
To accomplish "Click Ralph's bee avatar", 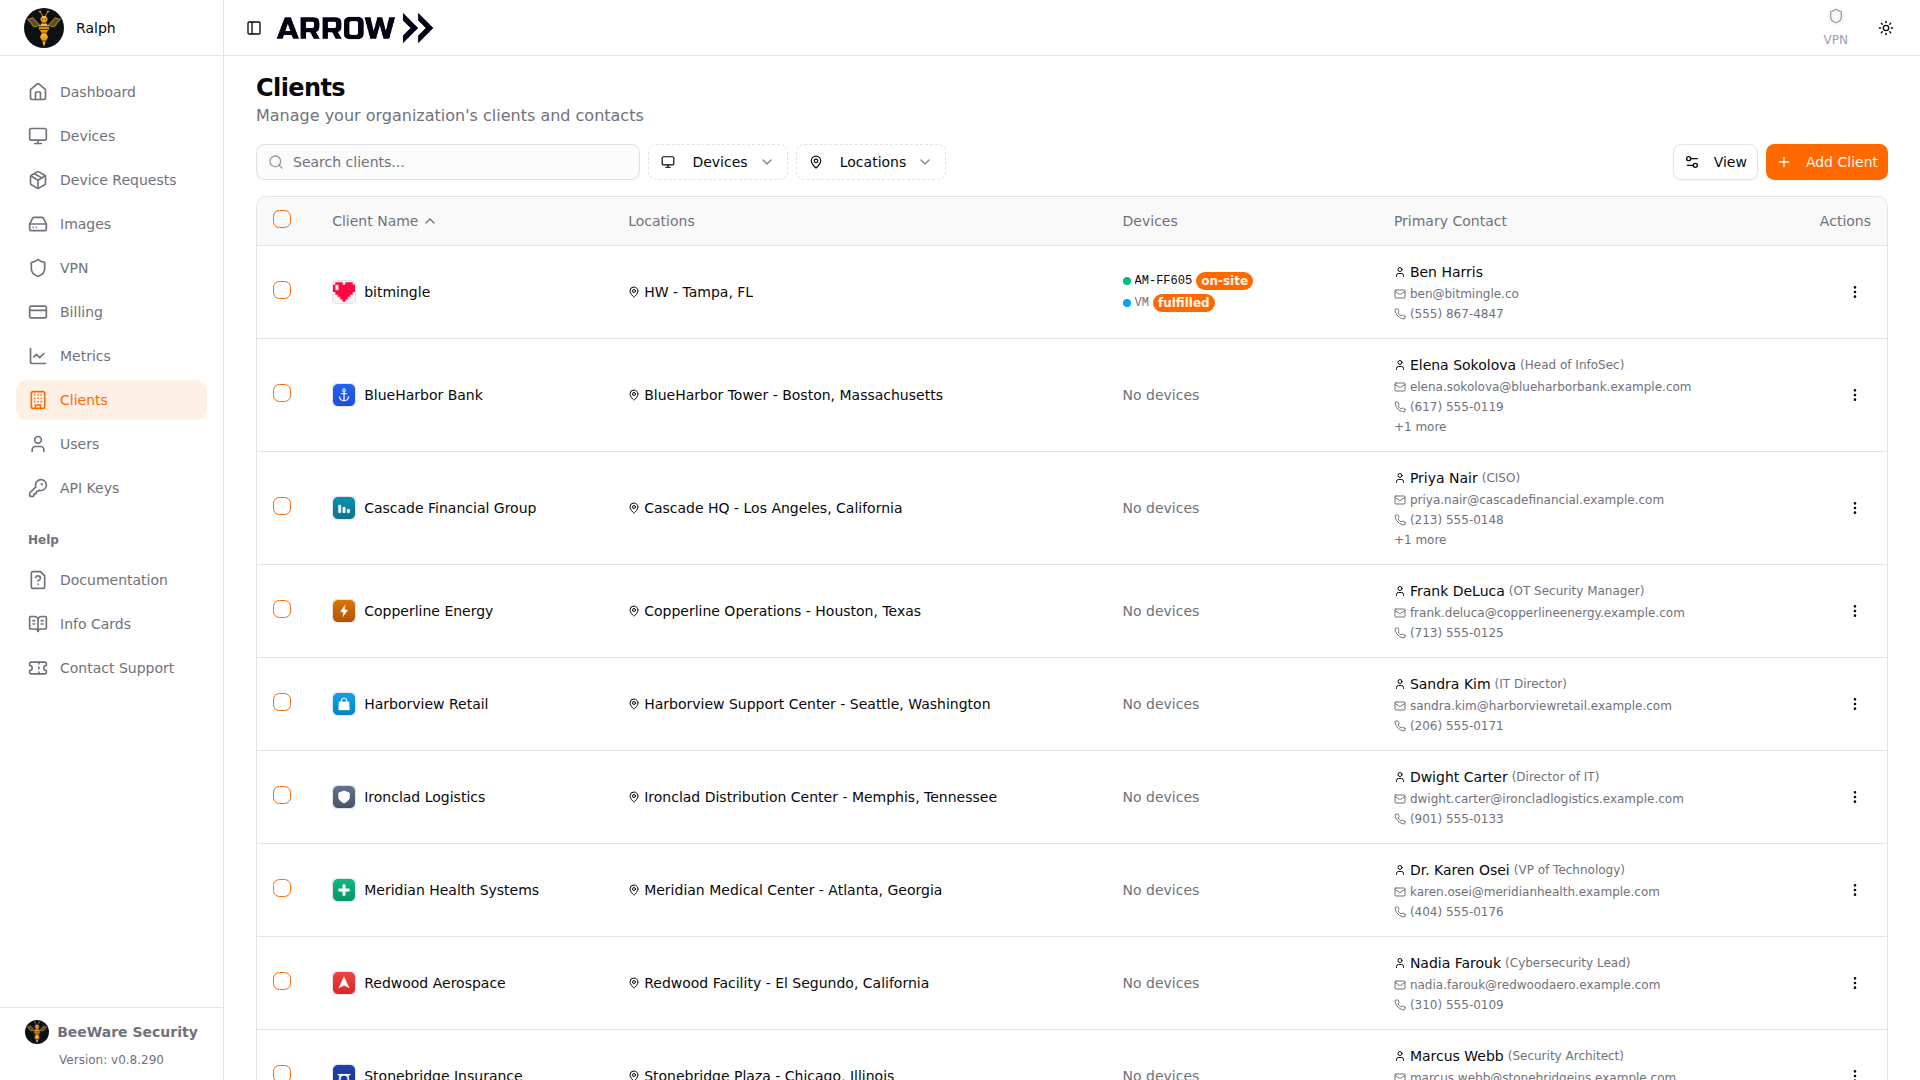I will click(x=44, y=28).
